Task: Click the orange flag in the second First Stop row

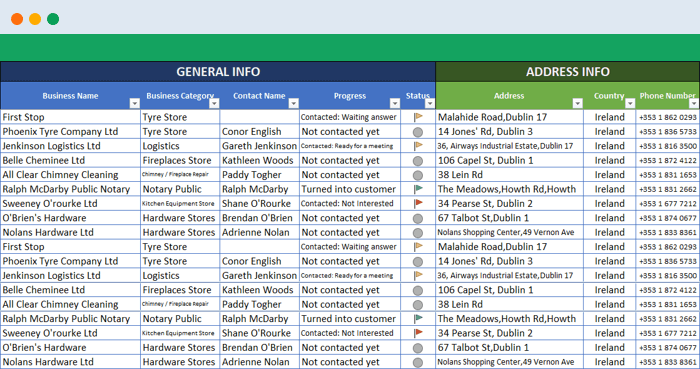Action: pos(418,247)
